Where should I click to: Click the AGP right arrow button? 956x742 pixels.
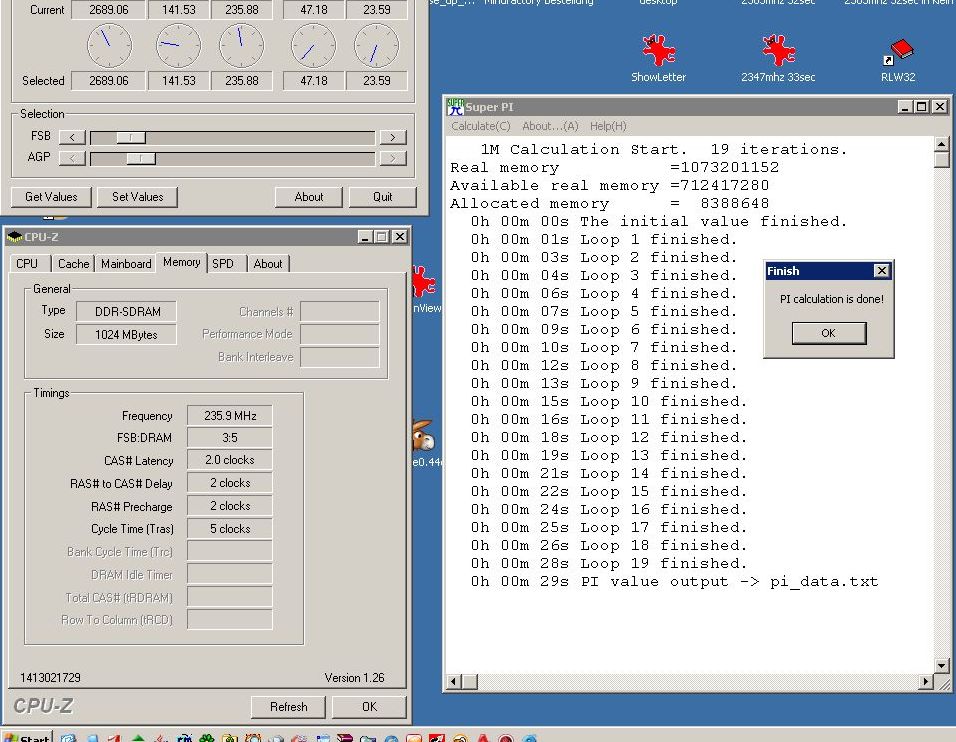[x=393, y=159]
